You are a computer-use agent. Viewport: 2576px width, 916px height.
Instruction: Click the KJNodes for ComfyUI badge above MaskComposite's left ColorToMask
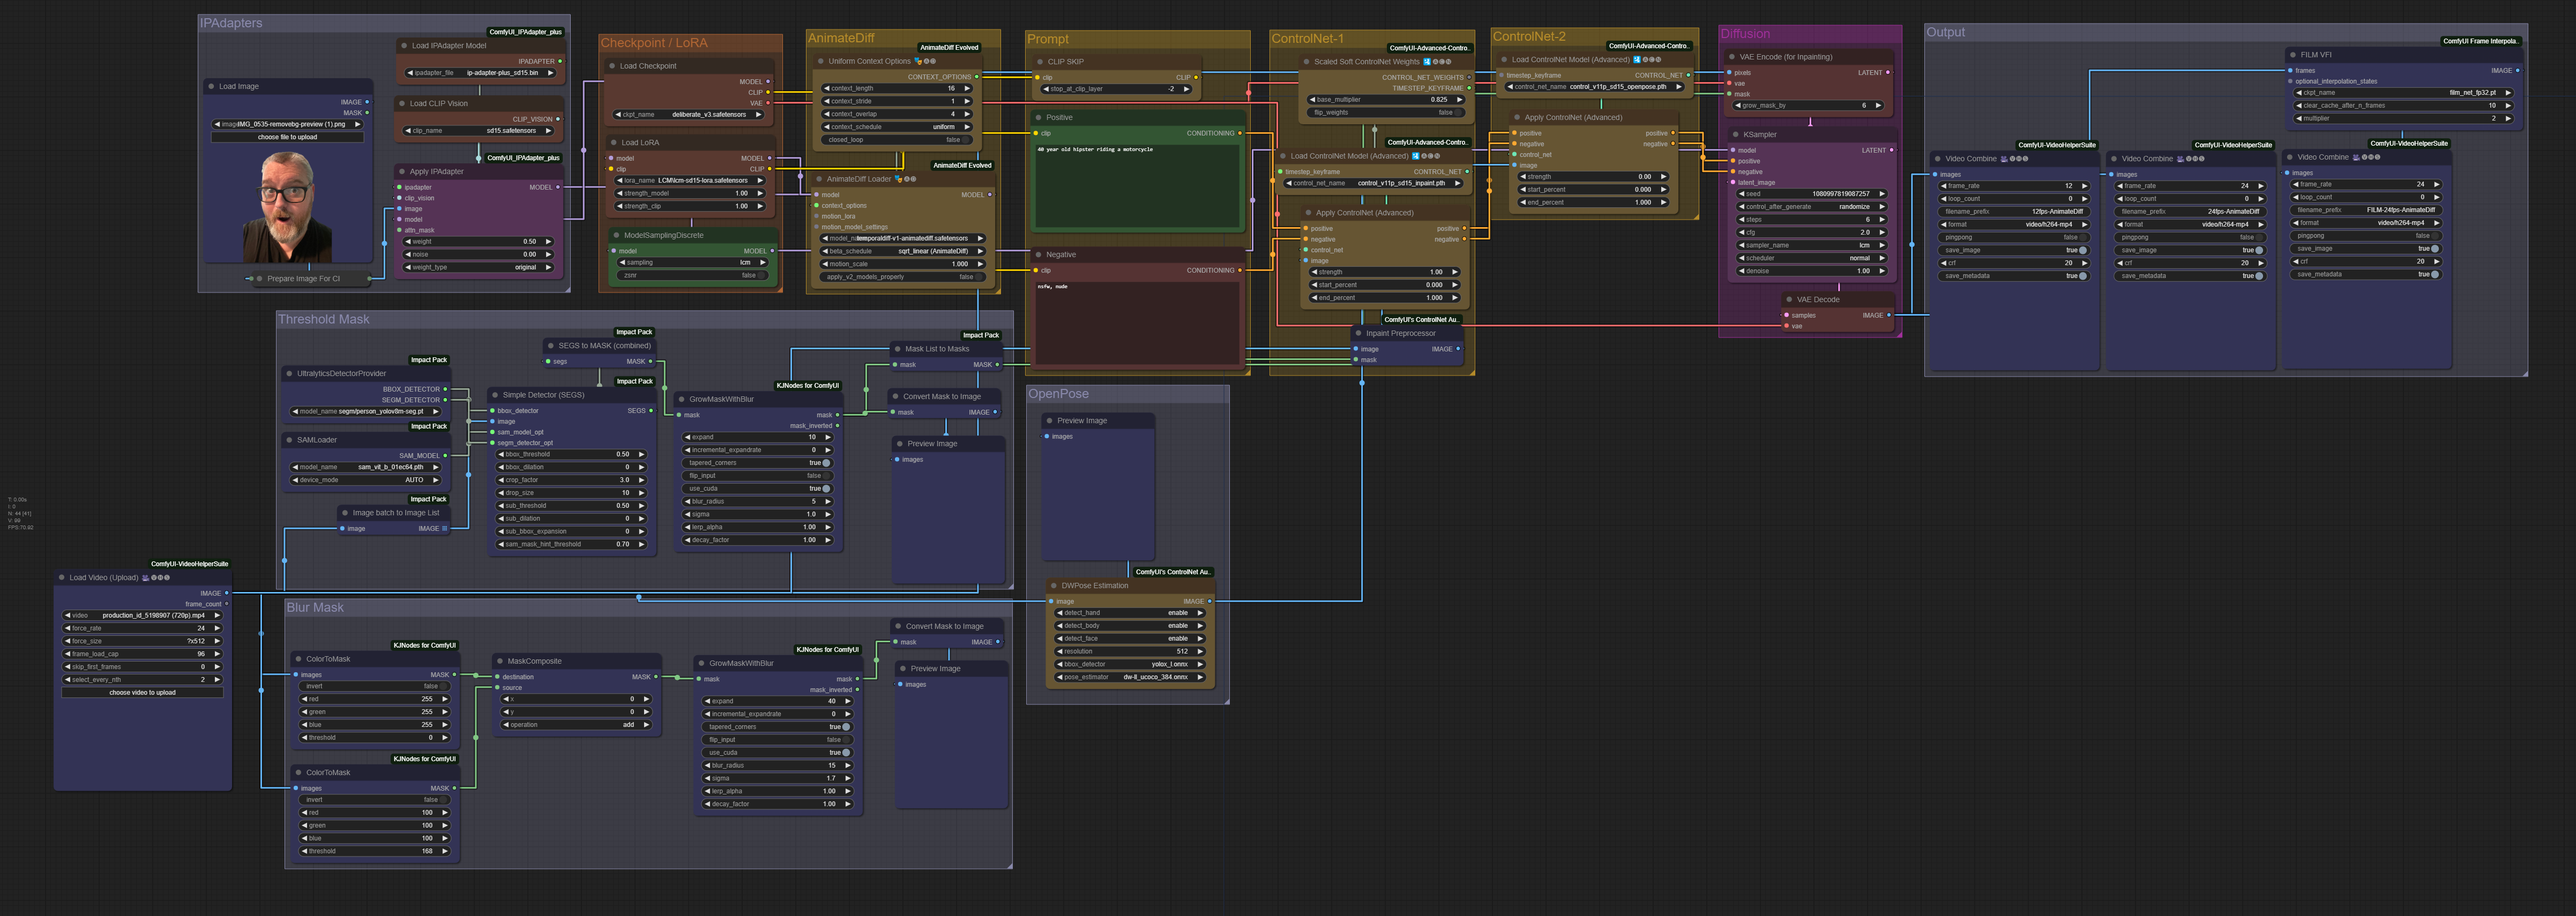425,646
